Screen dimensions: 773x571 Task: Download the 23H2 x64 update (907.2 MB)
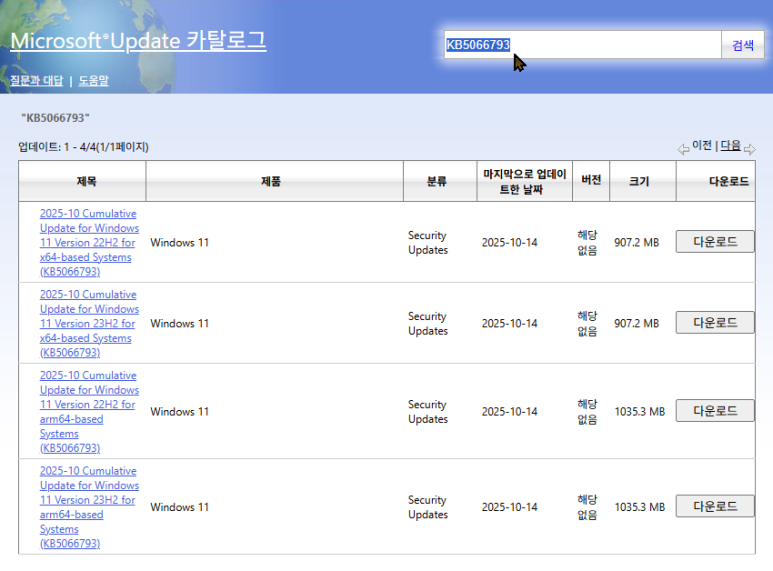[715, 322]
